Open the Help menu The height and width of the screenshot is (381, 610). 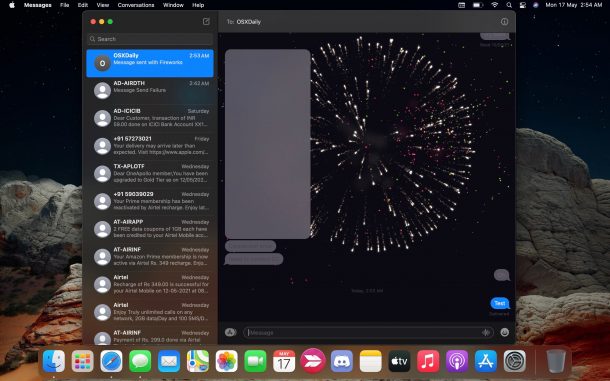[x=198, y=5]
